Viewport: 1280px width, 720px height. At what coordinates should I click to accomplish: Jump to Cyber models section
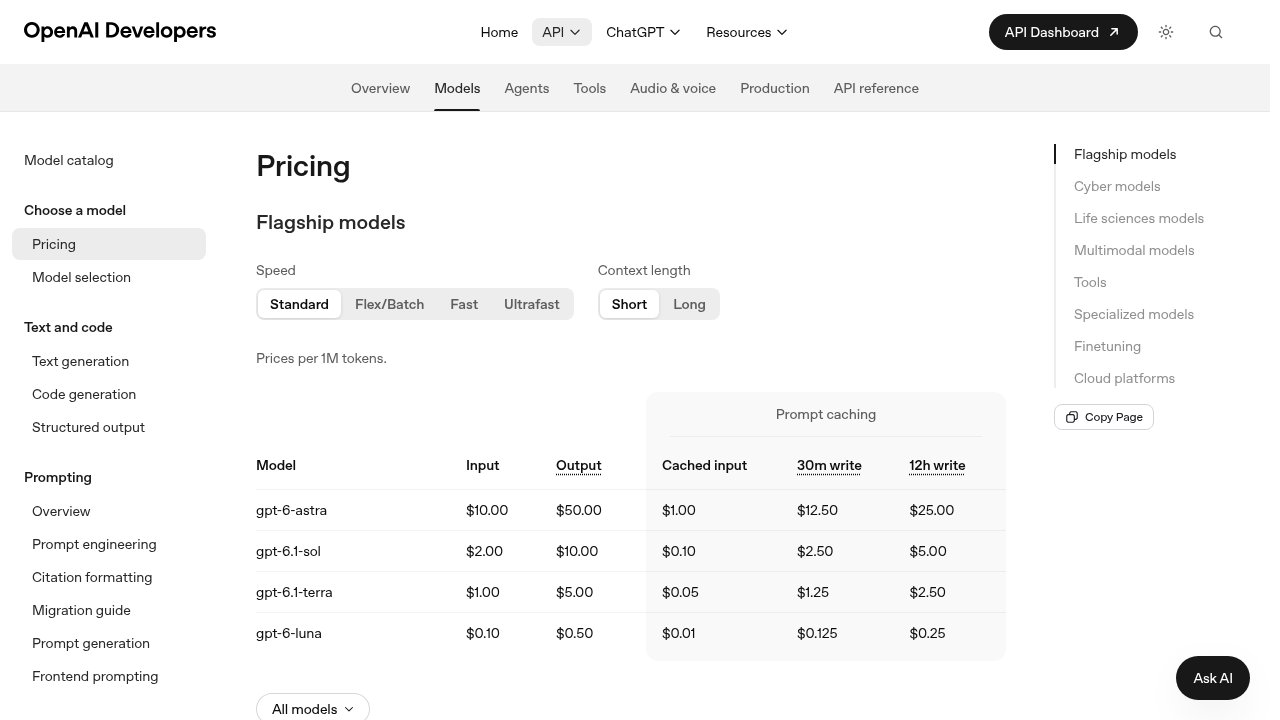[x=1117, y=186]
